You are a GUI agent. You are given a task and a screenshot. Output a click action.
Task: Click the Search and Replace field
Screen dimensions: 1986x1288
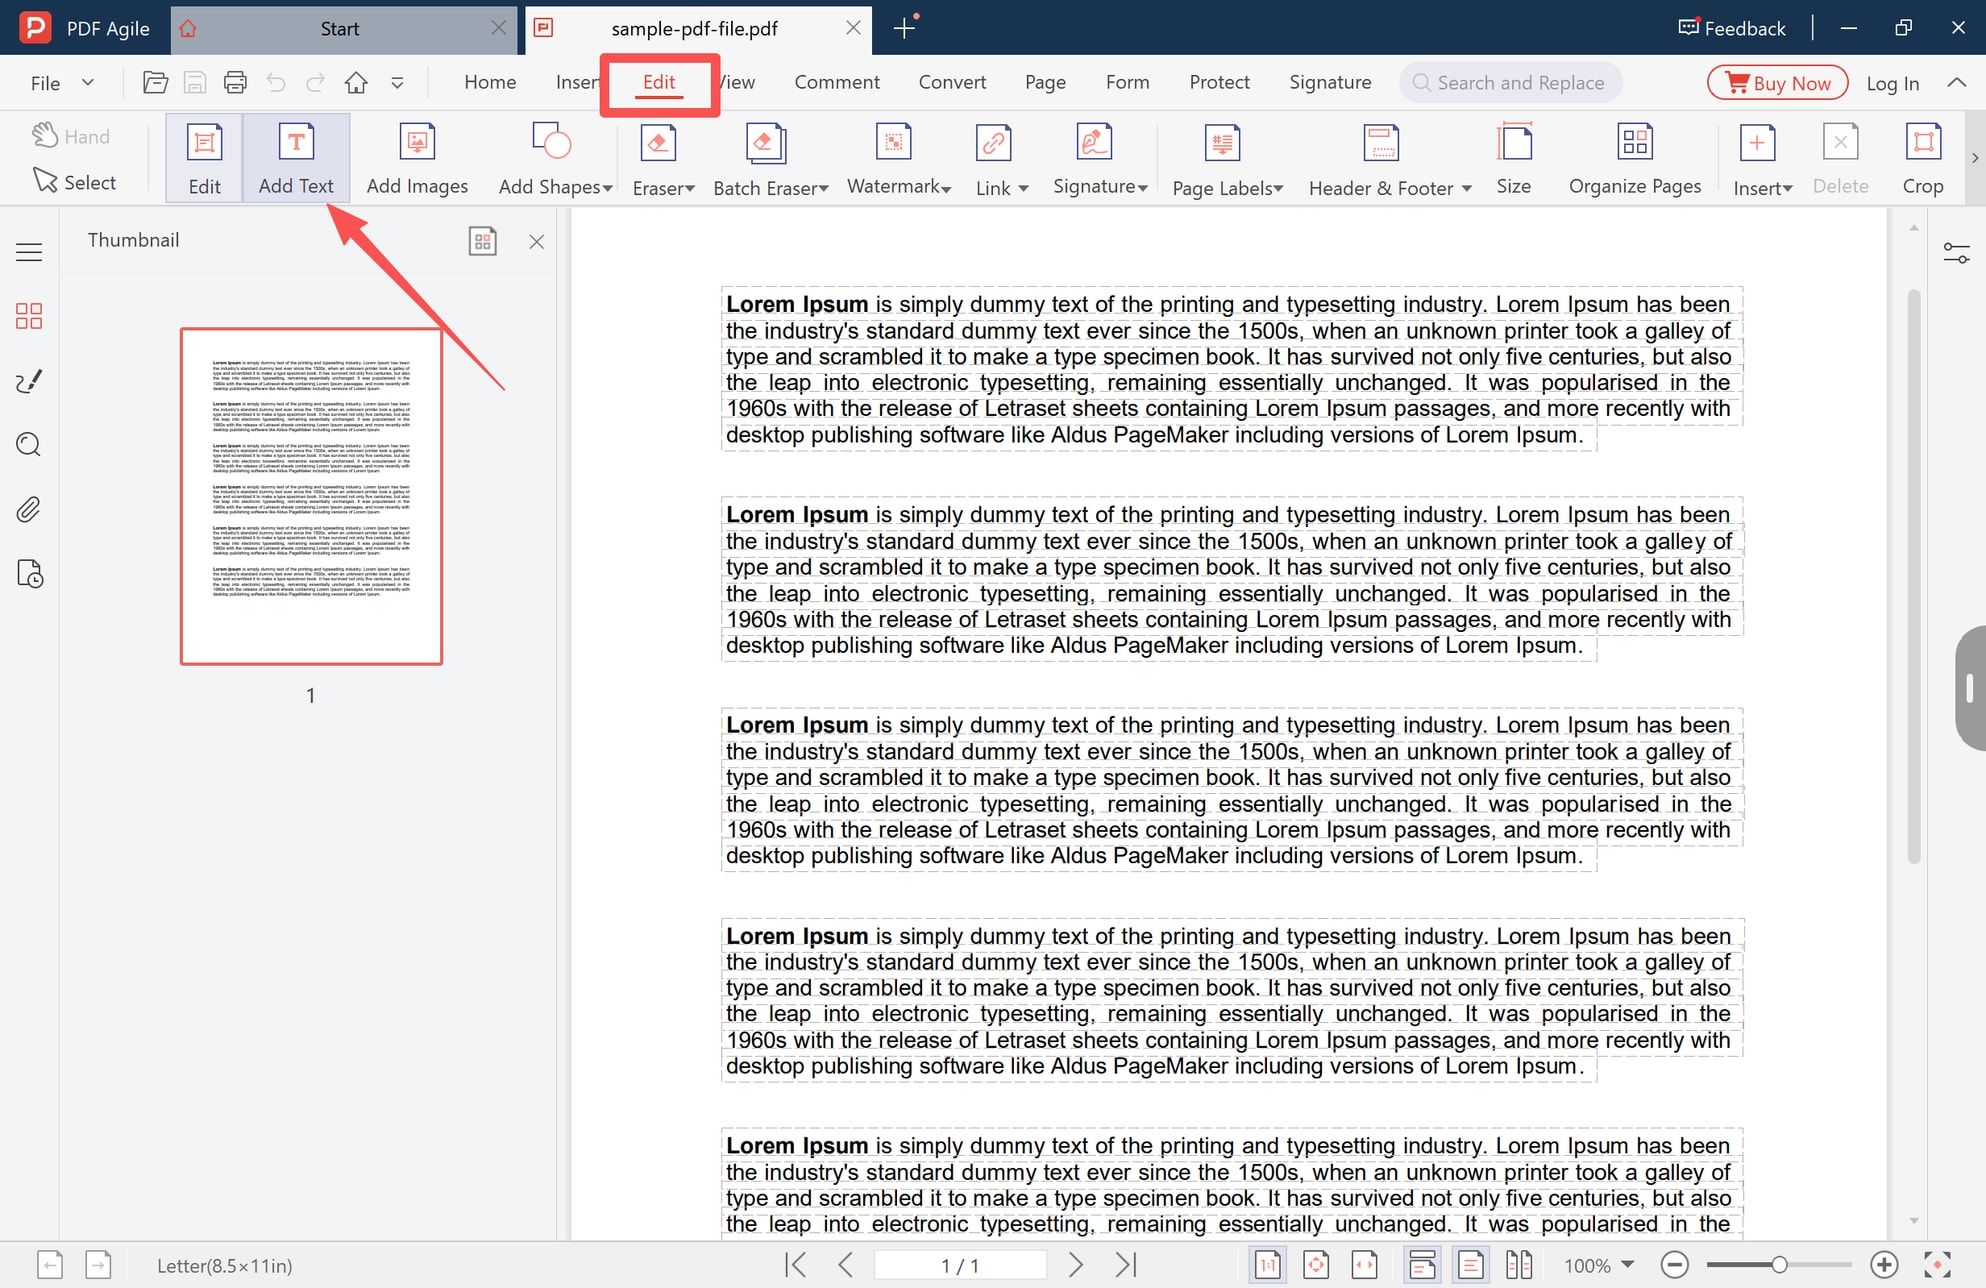pyautogui.click(x=1511, y=83)
